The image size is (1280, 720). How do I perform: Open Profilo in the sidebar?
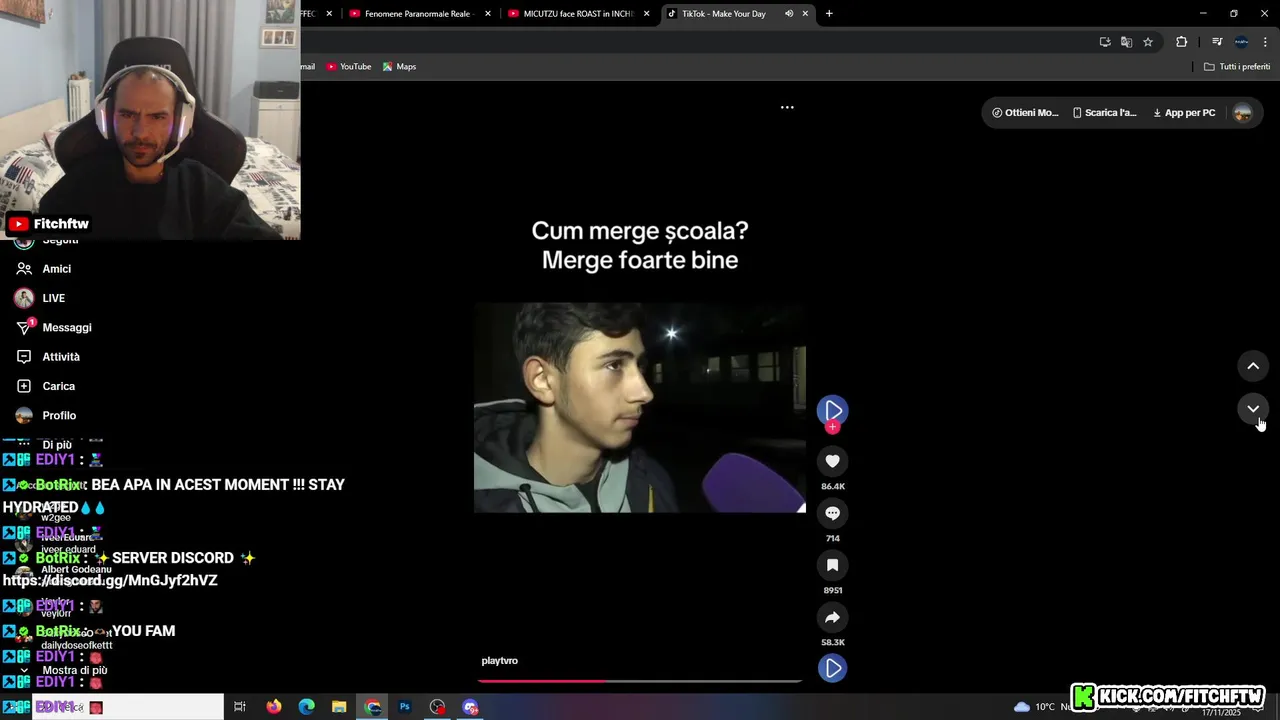click(59, 415)
